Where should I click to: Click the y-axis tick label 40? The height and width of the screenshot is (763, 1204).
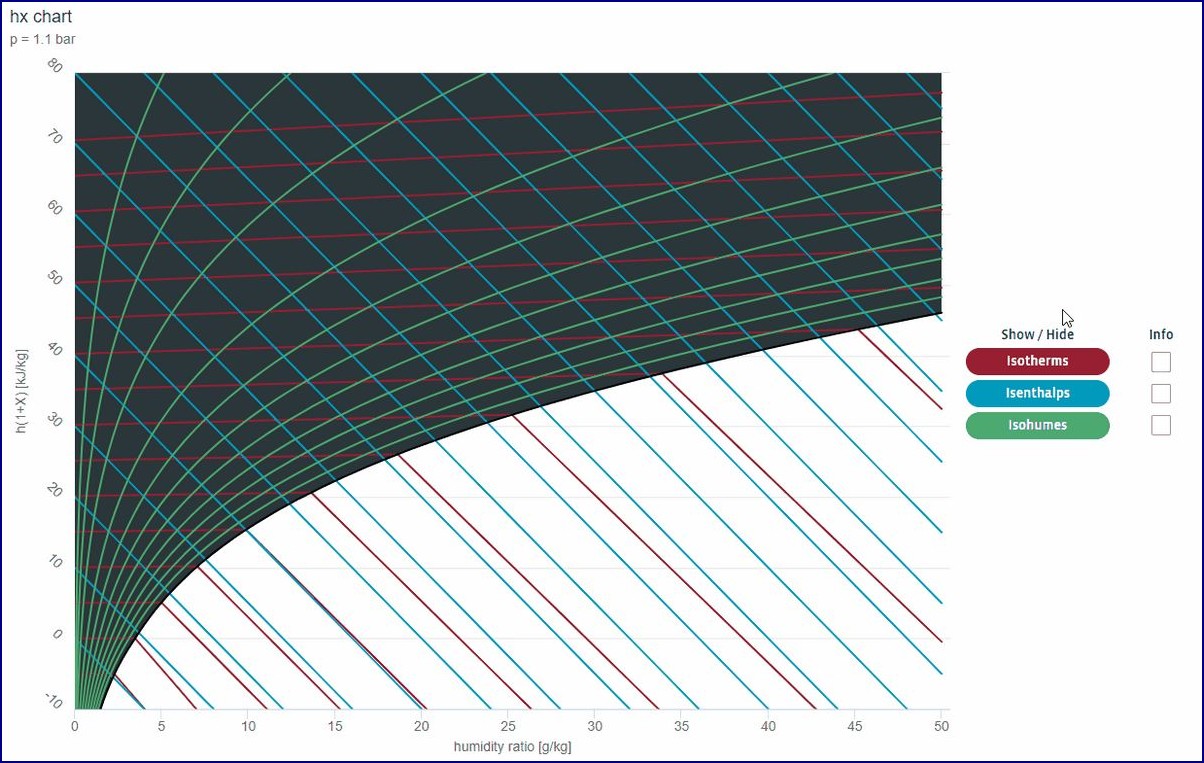pyautogui.click(x=56, y=350)
